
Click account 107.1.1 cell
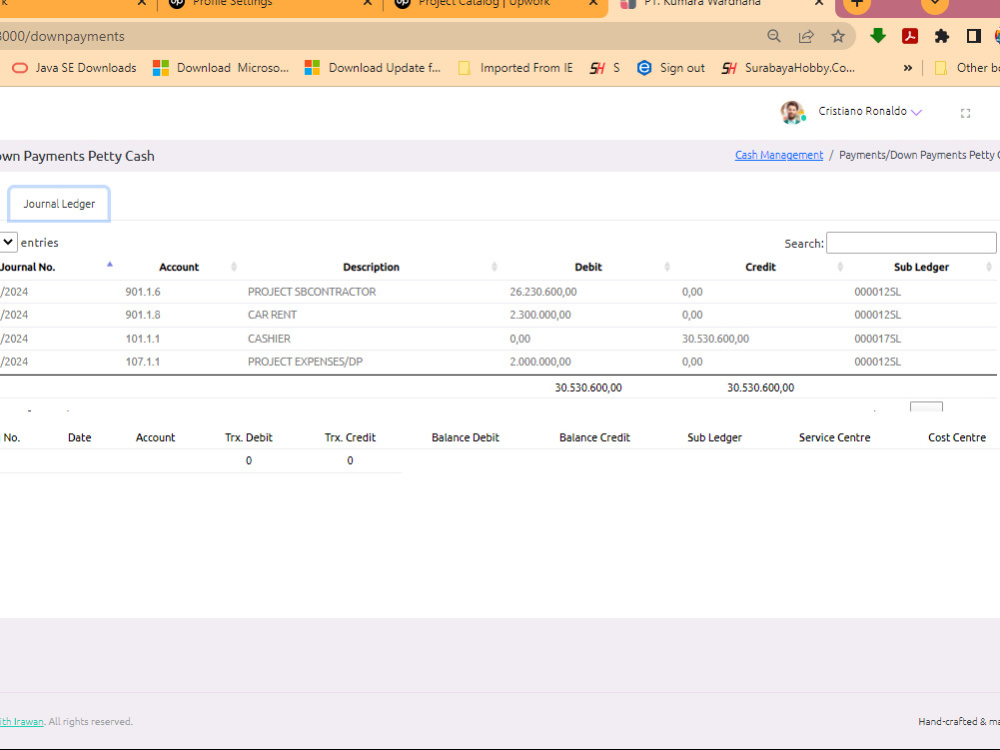pyautogui.click(x=143, y=362)
